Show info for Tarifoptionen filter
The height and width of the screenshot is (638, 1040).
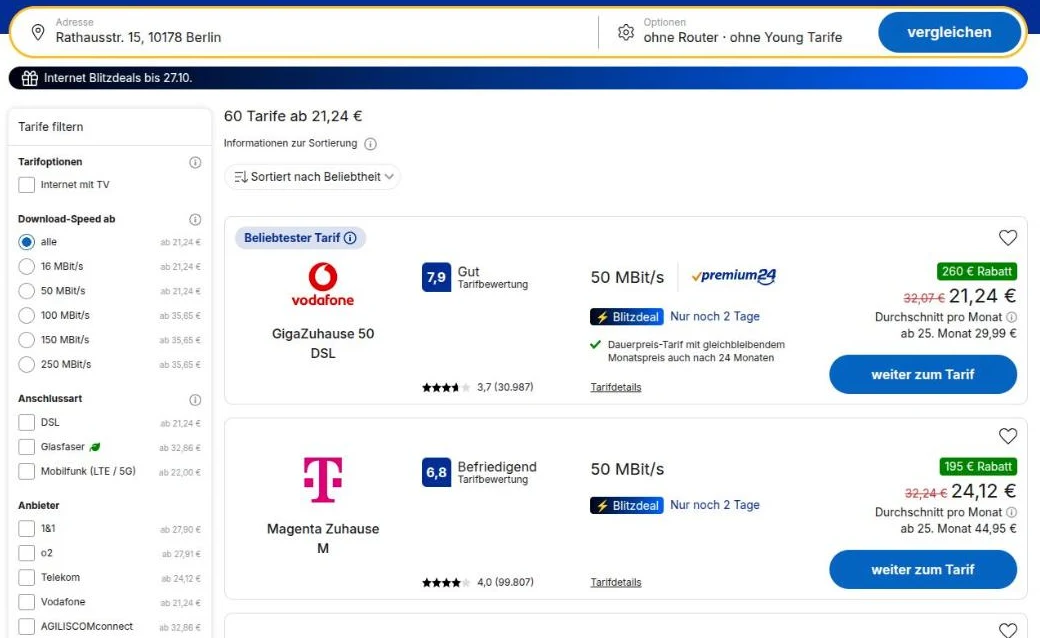coord(195,162)
